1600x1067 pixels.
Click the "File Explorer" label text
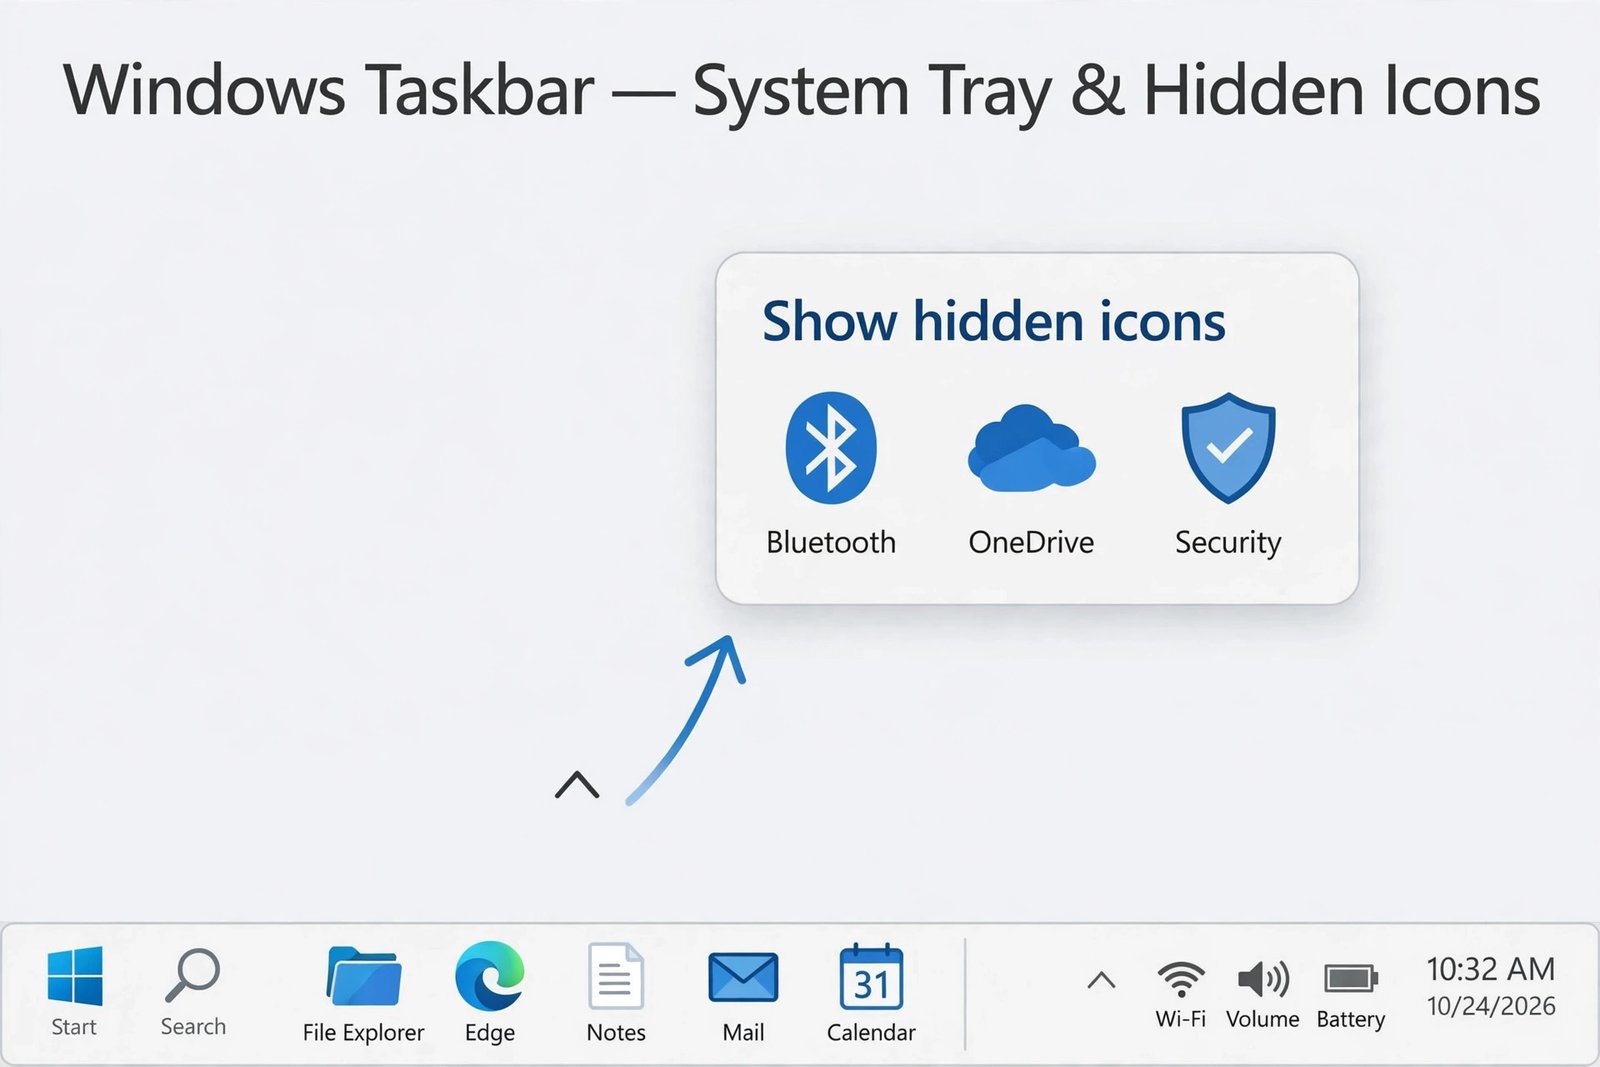(x=364, y=1033)
